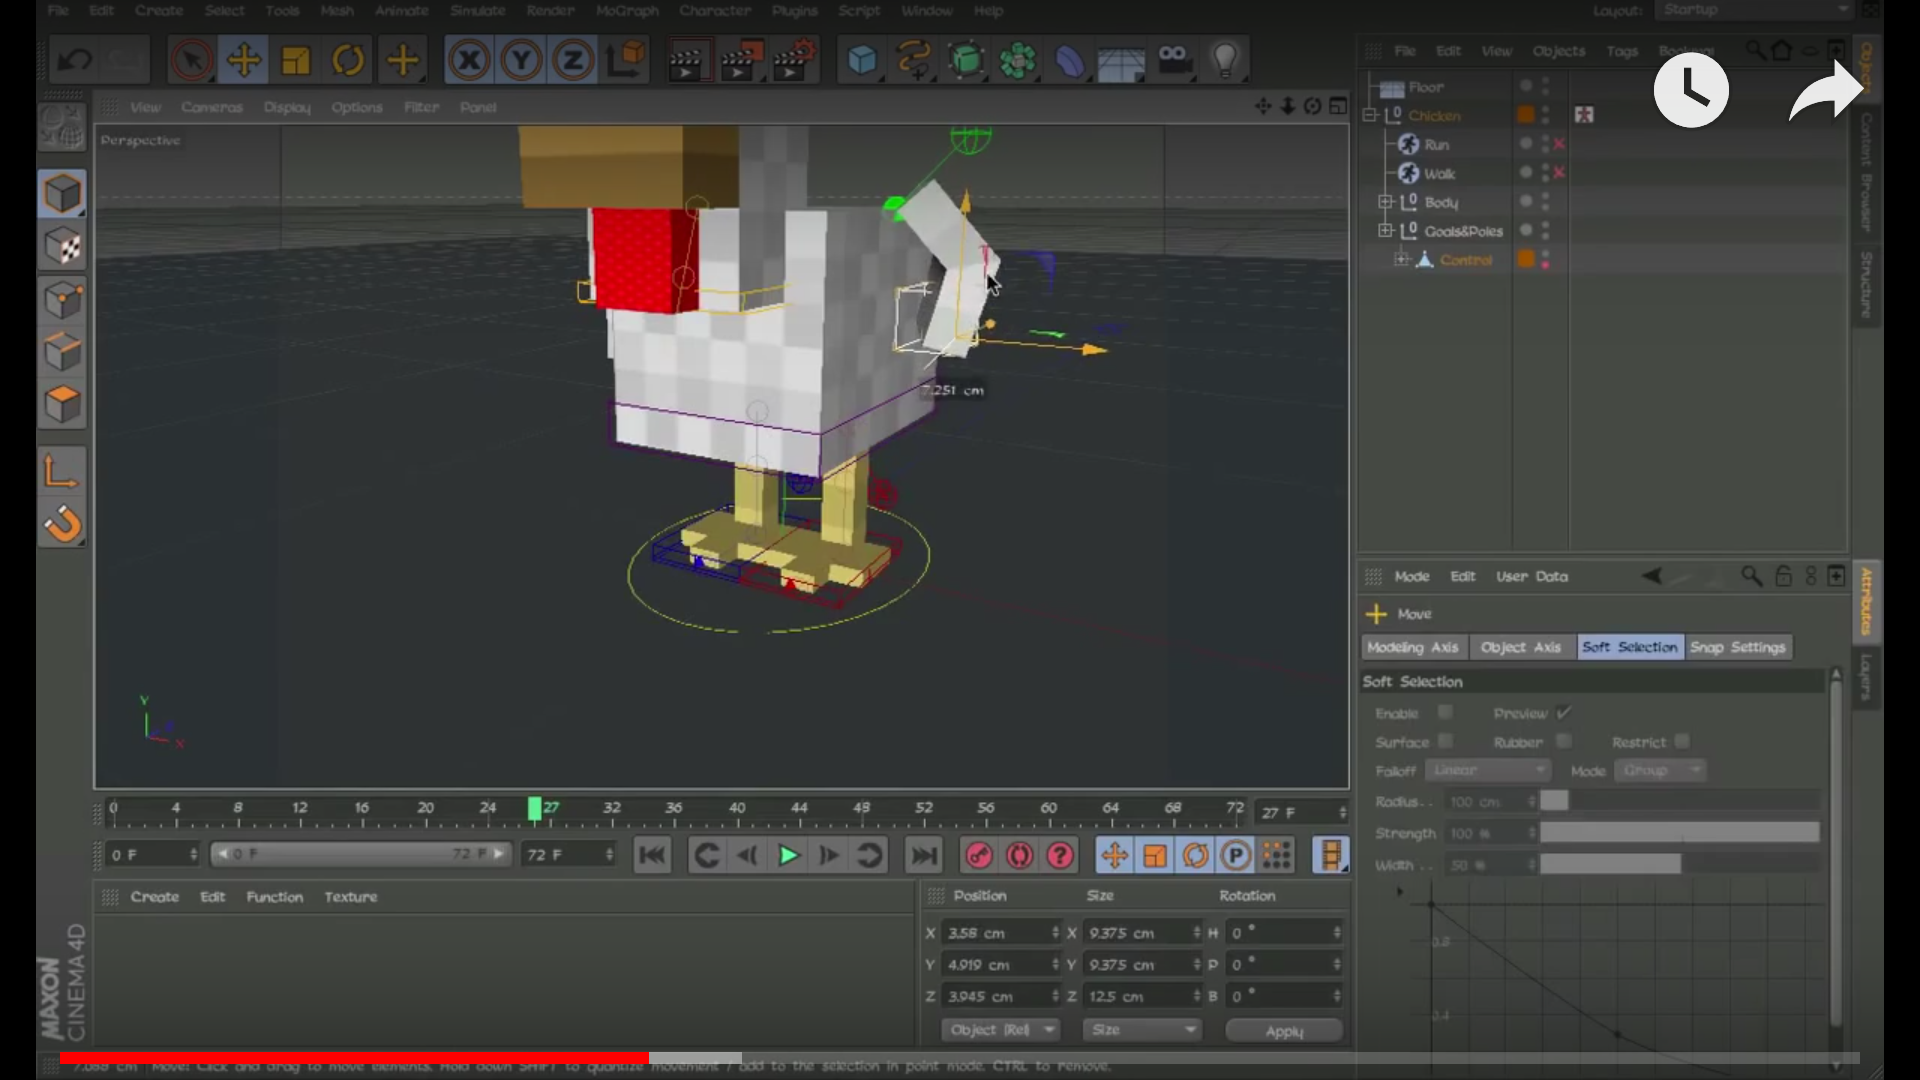Toggle the coordinate system cube icon
1920x1080 pixels.
[x=626, y=61]
